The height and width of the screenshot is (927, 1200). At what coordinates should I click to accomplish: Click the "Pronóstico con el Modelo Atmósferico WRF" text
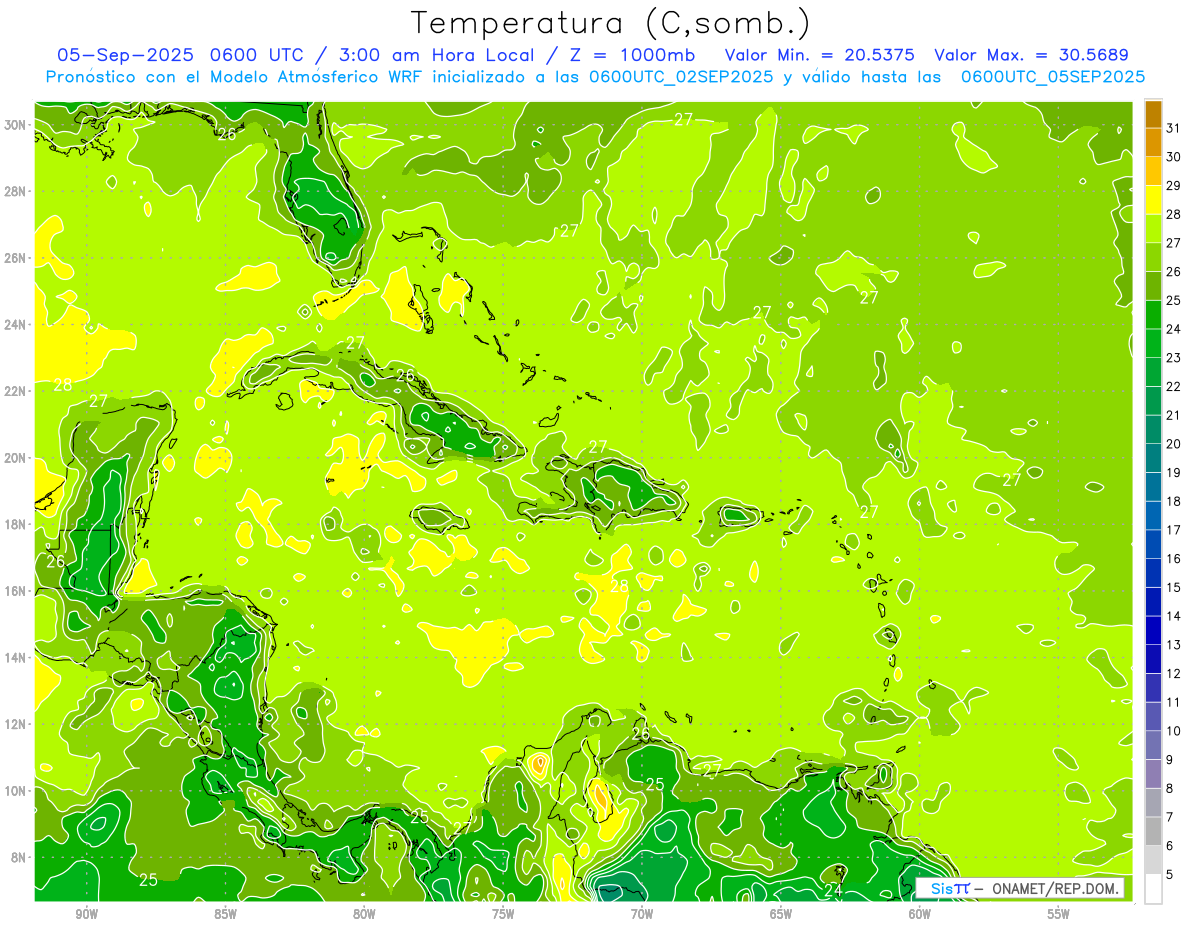point(235,77)
